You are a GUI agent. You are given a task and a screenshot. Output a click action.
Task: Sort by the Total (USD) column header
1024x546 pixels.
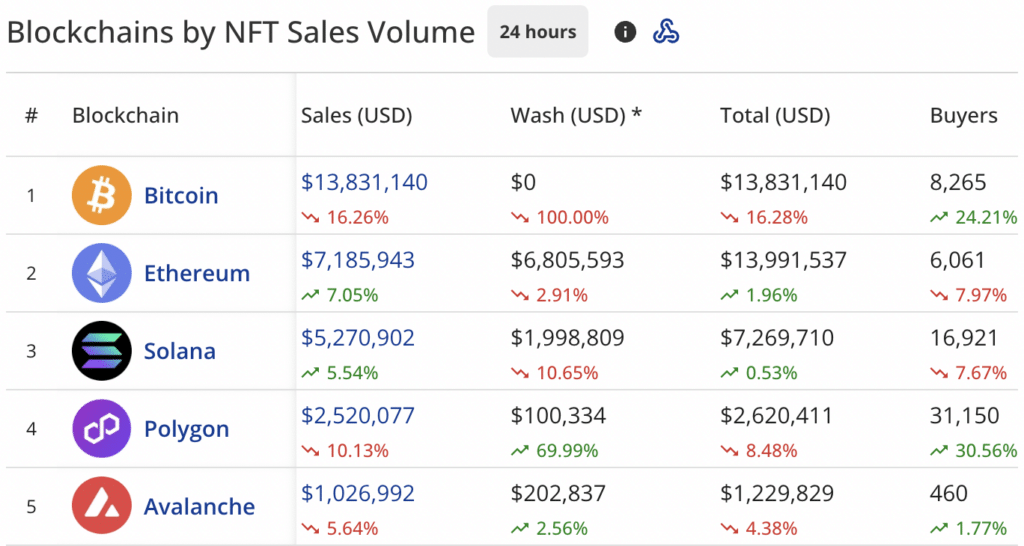point(775,116)
